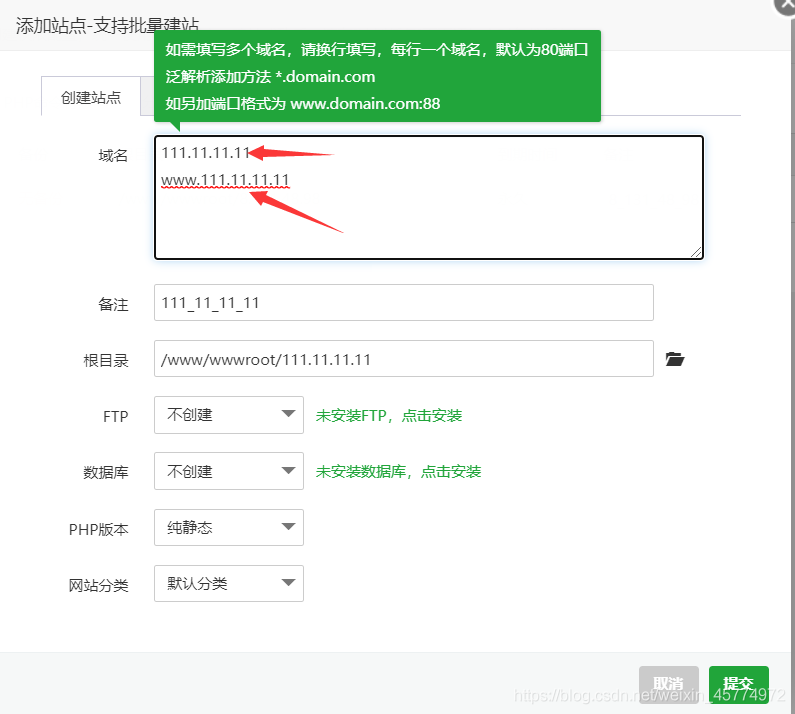Click the 未安装FTP，点击安装 link
The height and width of the screenshot is (714, 795).
coord(389,416)
